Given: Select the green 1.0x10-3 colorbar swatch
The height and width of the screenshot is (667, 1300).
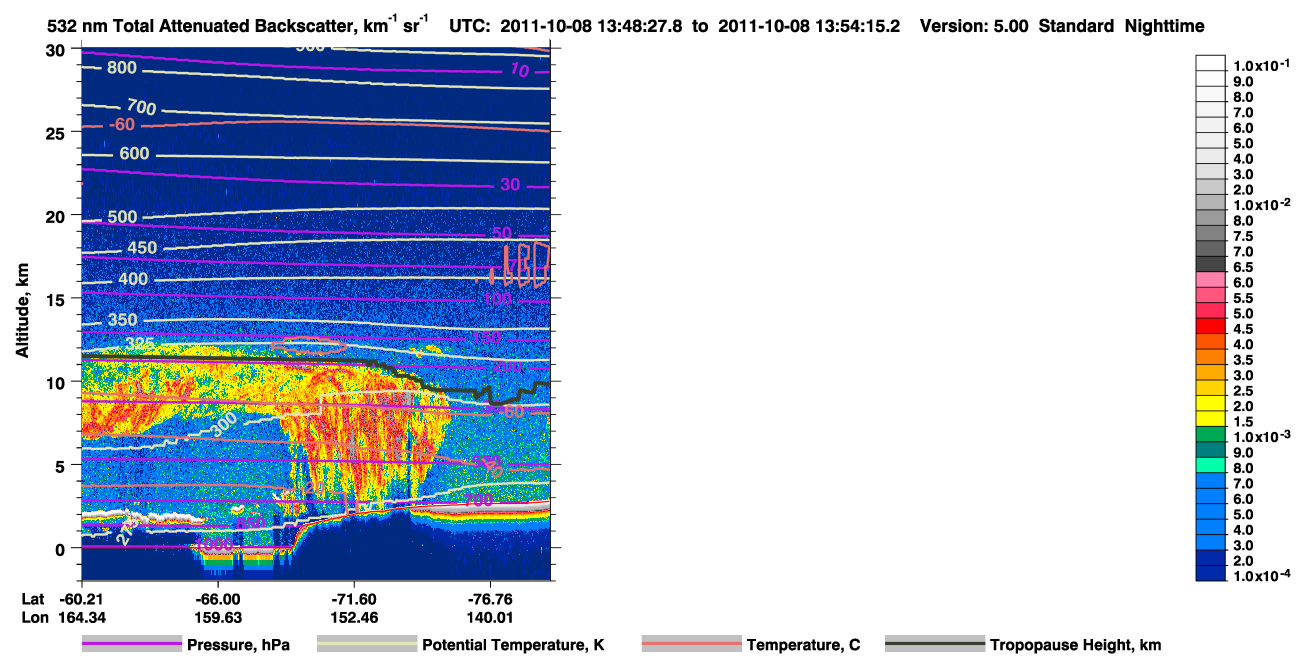Looking at the screenshot, I should click(x=1210, y=435).
